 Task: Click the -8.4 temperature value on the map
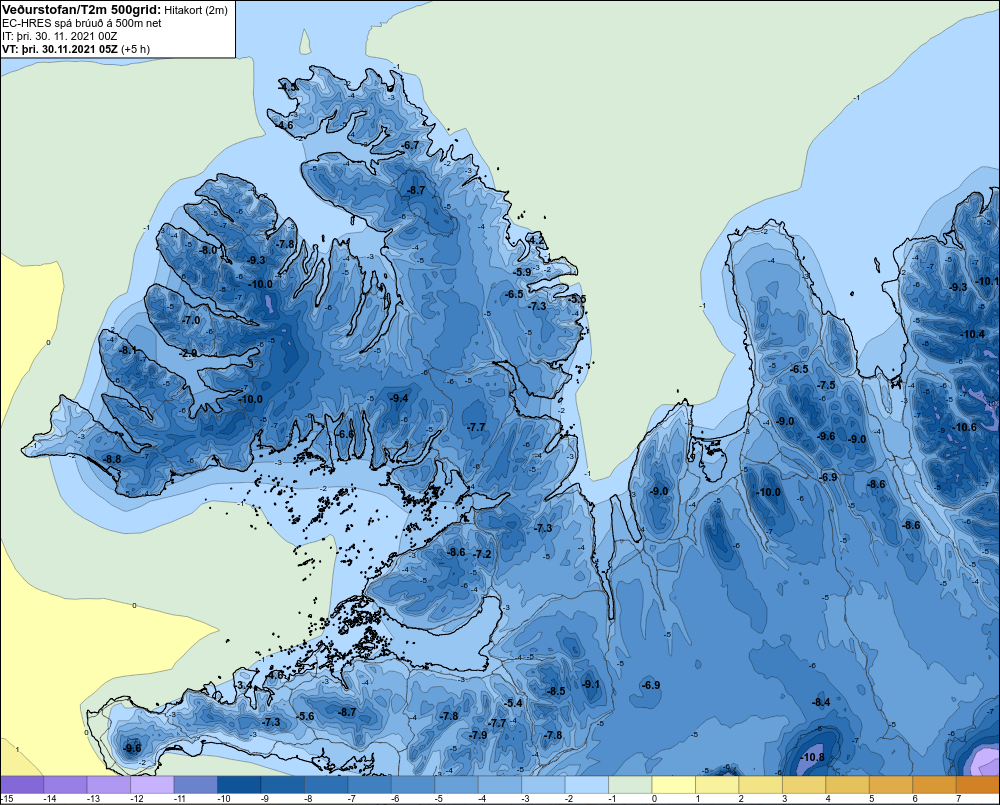[821, 703]
